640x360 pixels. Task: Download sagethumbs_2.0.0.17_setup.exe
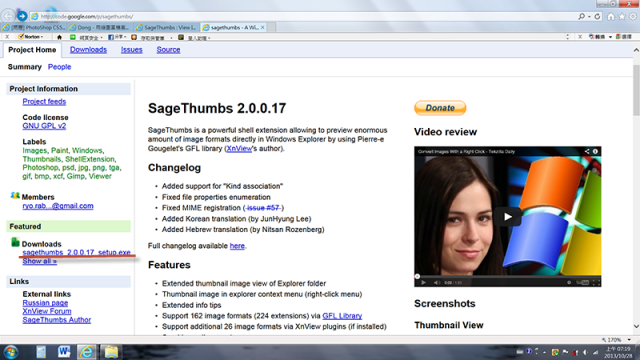[76, 253]
